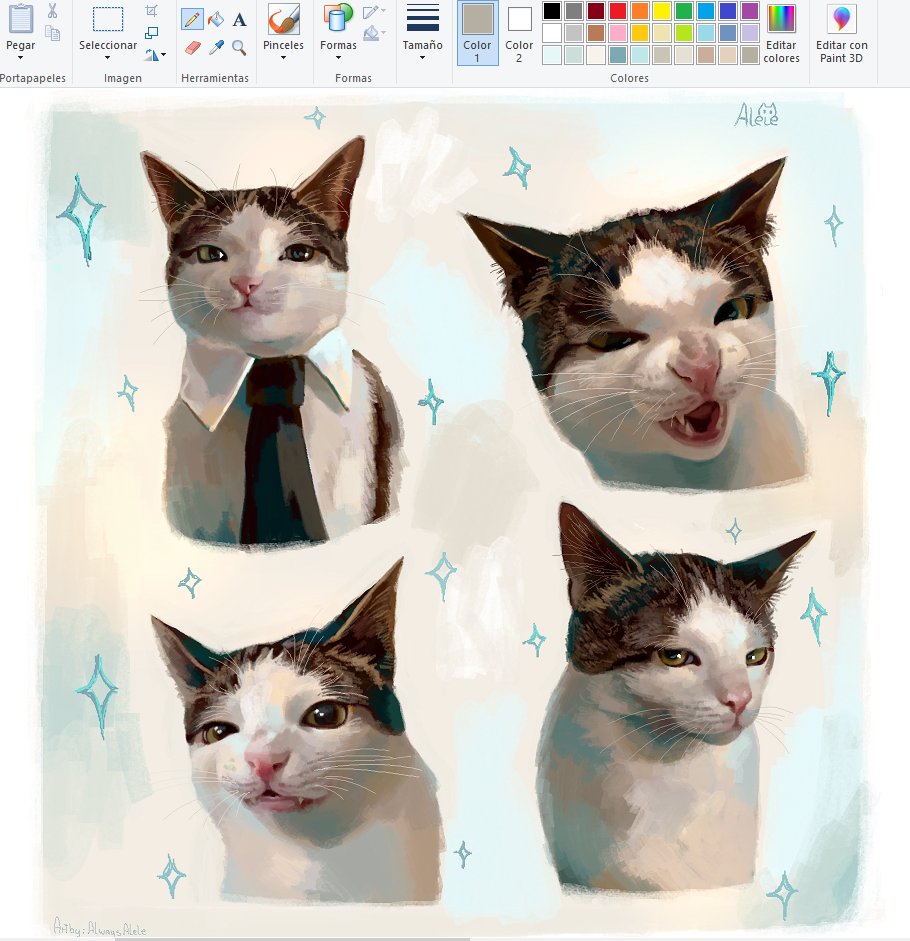
Task: Click the Cut scissors icon
Action: coord(52,10)
